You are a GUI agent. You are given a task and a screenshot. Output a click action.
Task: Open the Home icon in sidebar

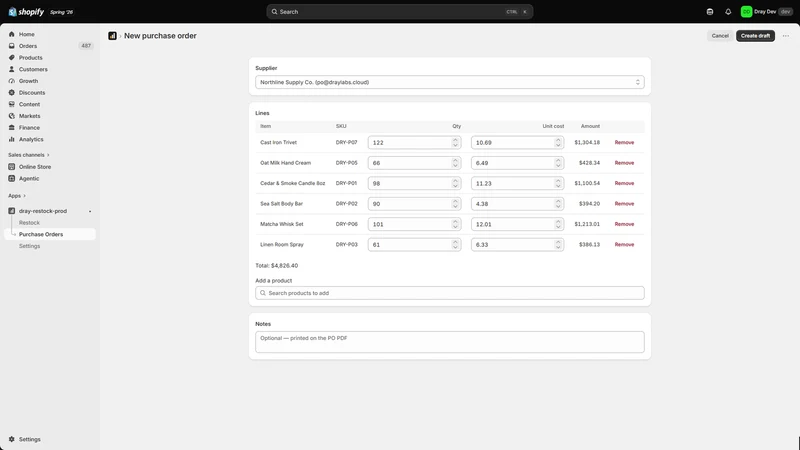tap(12, 34)
